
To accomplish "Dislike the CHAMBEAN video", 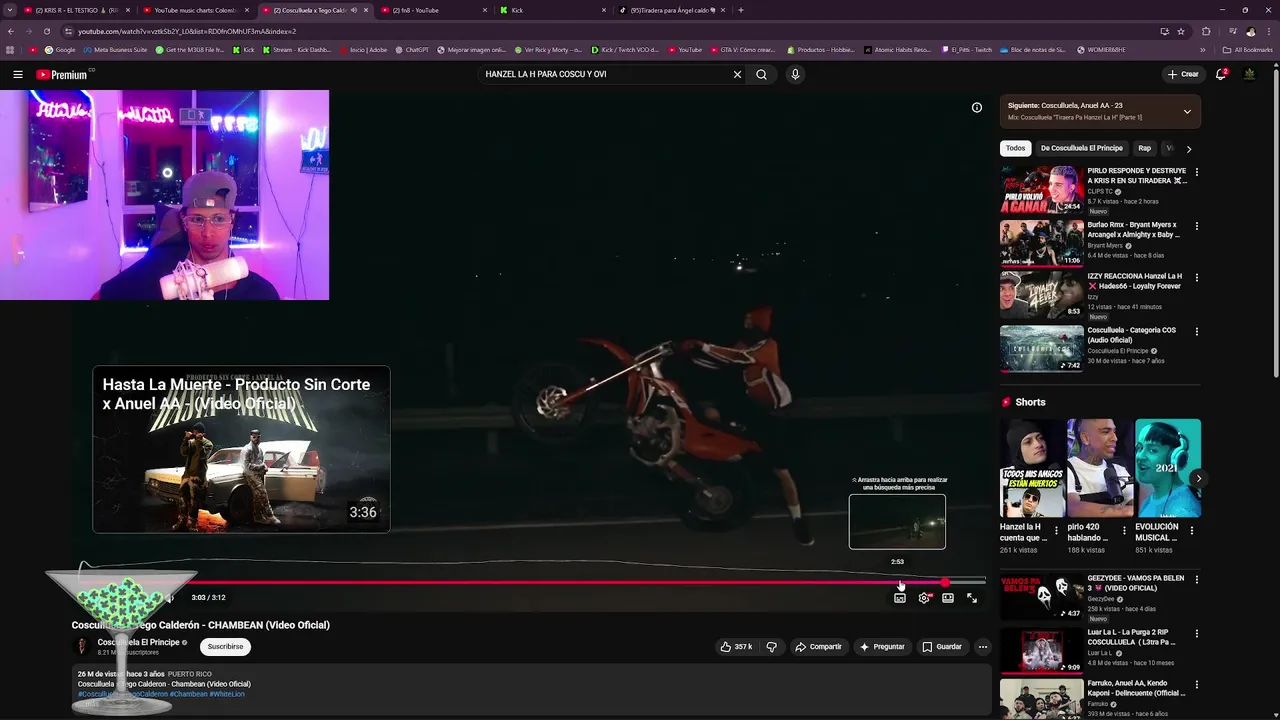I will coord(771,647).
